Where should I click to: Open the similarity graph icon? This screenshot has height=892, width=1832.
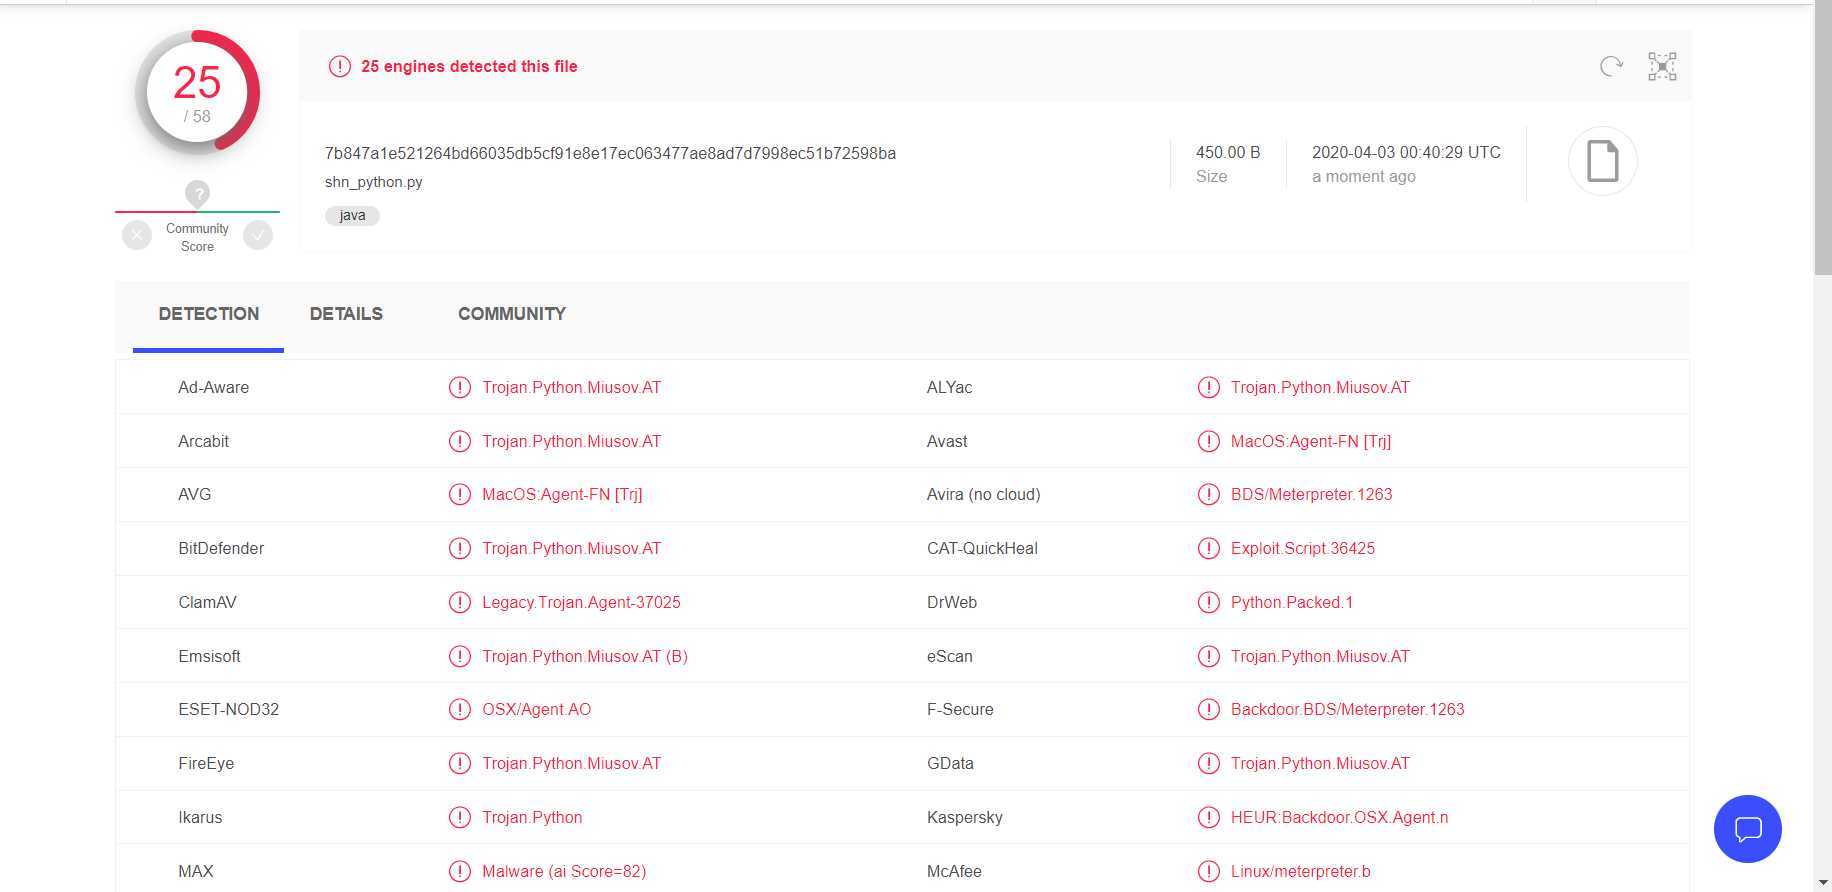[x=1662, y=66]
